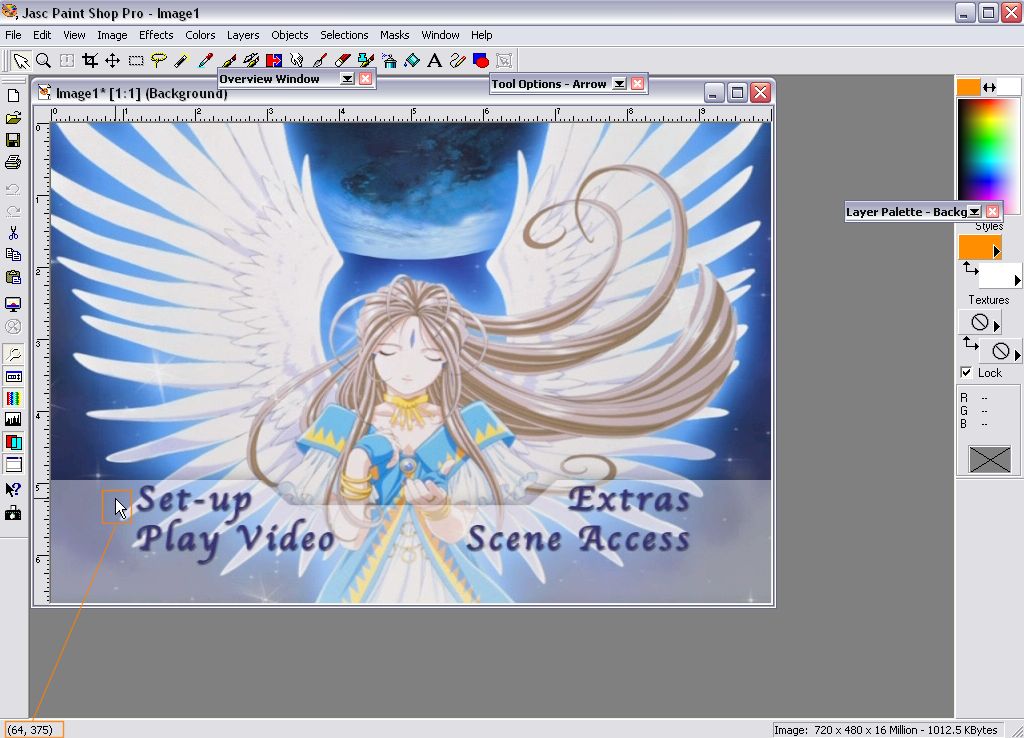Open the Layers menu
Image resolution: width=1024 pixels, height=738 pixels.
coord(243,35)
